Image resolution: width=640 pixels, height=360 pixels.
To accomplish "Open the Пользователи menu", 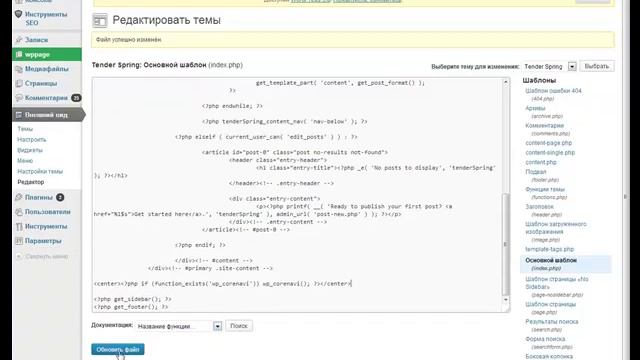I will coord(47,212).
